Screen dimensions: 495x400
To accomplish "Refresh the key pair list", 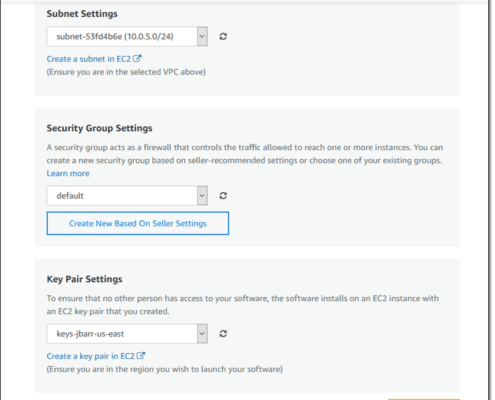I will 223,334.
